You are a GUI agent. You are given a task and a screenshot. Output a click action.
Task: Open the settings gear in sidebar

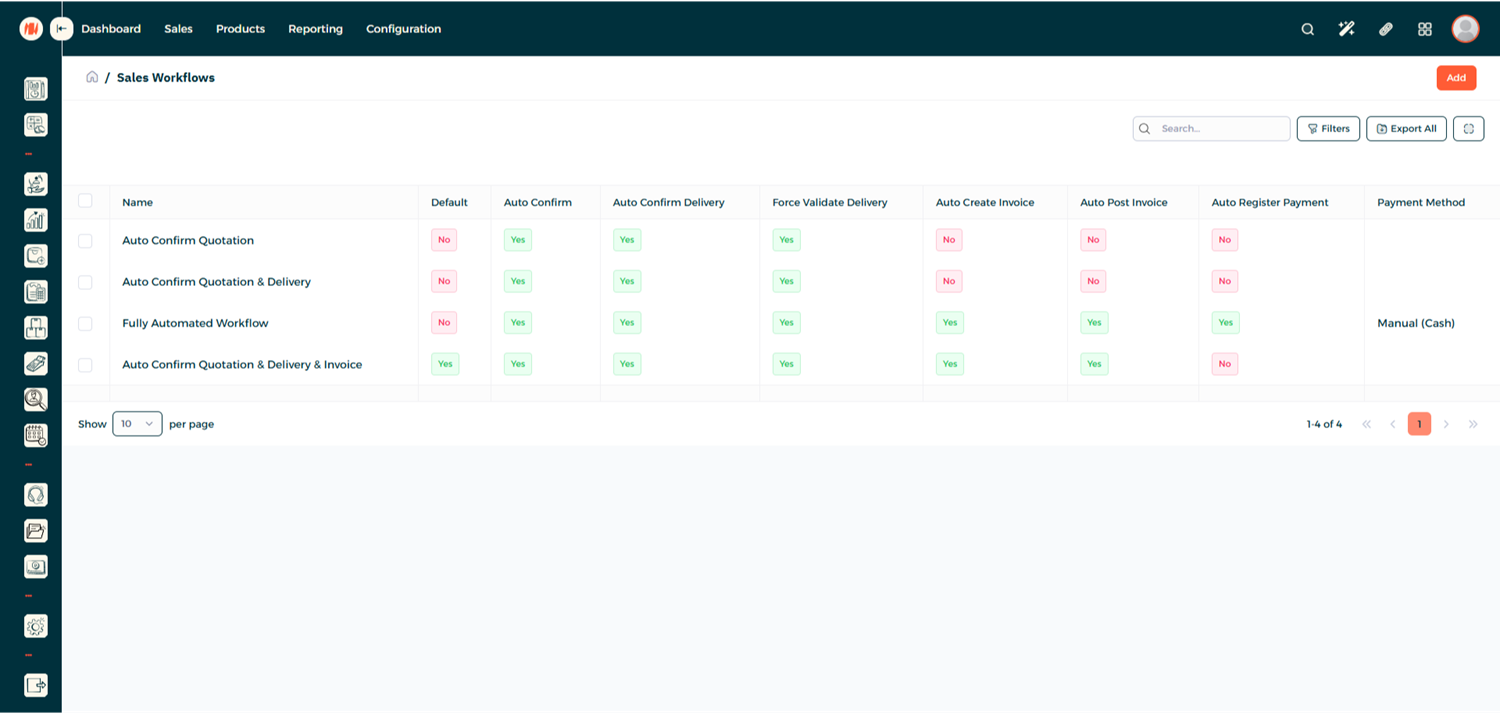click(36, 627)
